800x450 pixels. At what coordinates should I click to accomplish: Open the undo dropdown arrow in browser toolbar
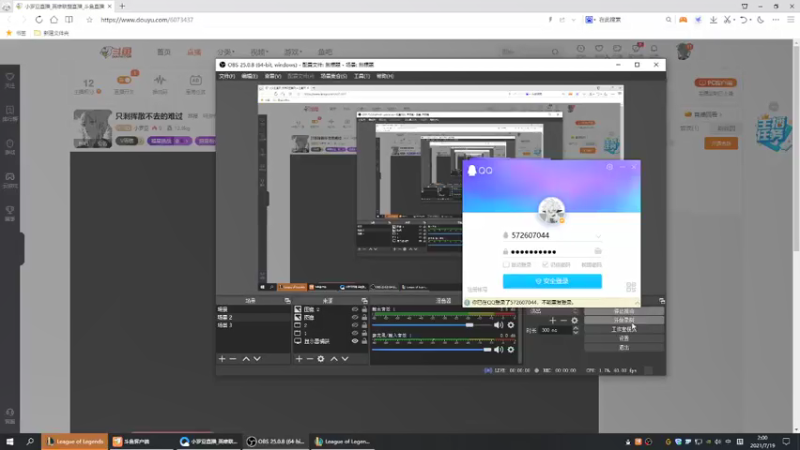[x=750, y=20]
